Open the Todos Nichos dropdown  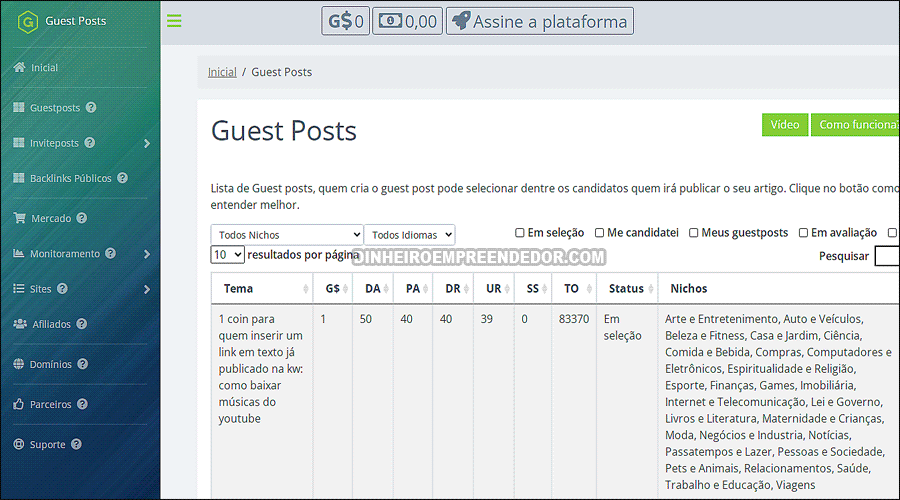pos(286,235)
